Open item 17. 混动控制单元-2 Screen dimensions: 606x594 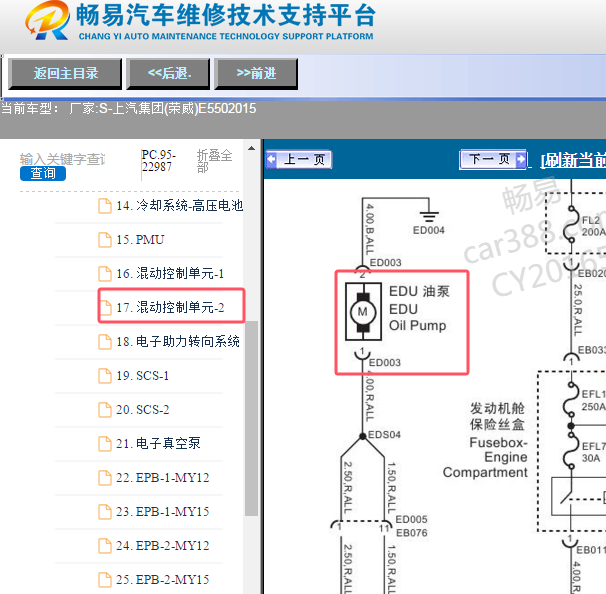pyautogui.click(x=170, y=308)
